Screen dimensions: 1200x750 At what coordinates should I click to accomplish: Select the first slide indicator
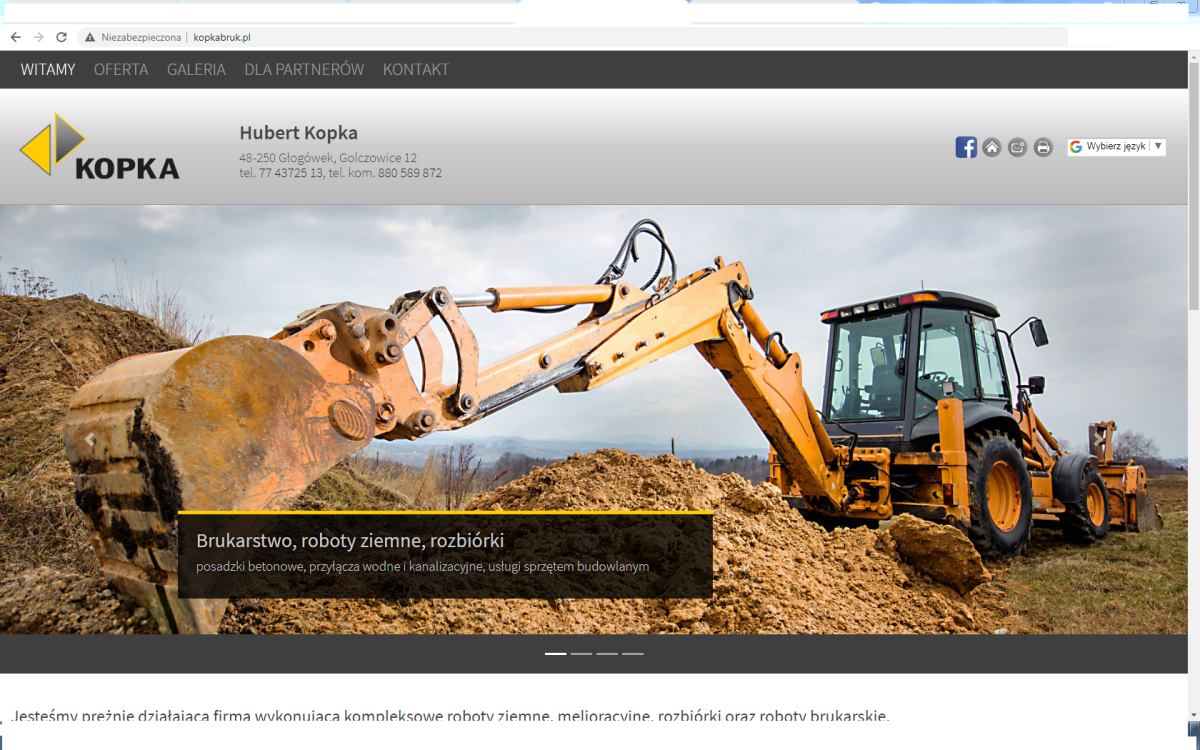coord(555,653)
